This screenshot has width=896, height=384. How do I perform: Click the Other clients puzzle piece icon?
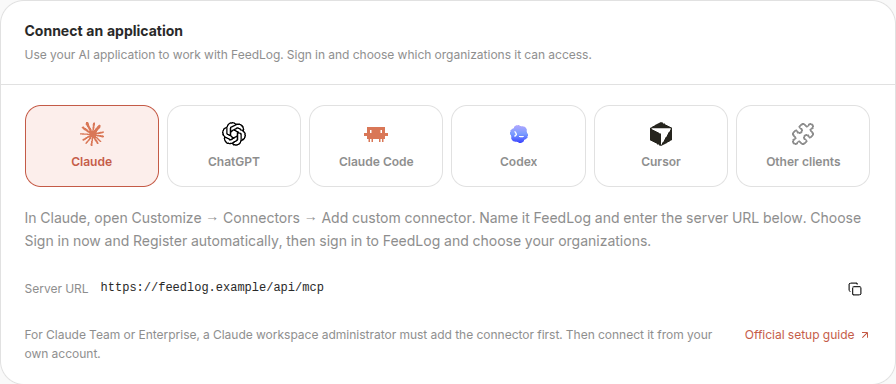803,134
